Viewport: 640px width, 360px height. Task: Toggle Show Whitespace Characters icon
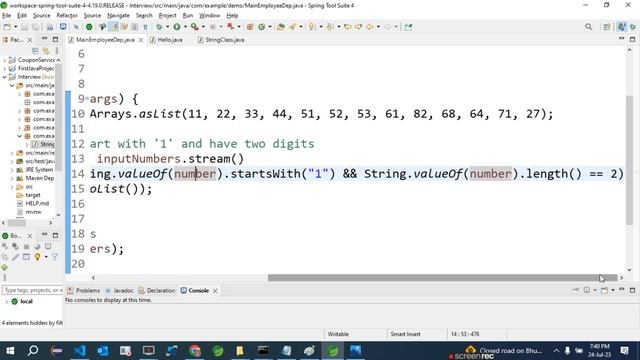145,27
